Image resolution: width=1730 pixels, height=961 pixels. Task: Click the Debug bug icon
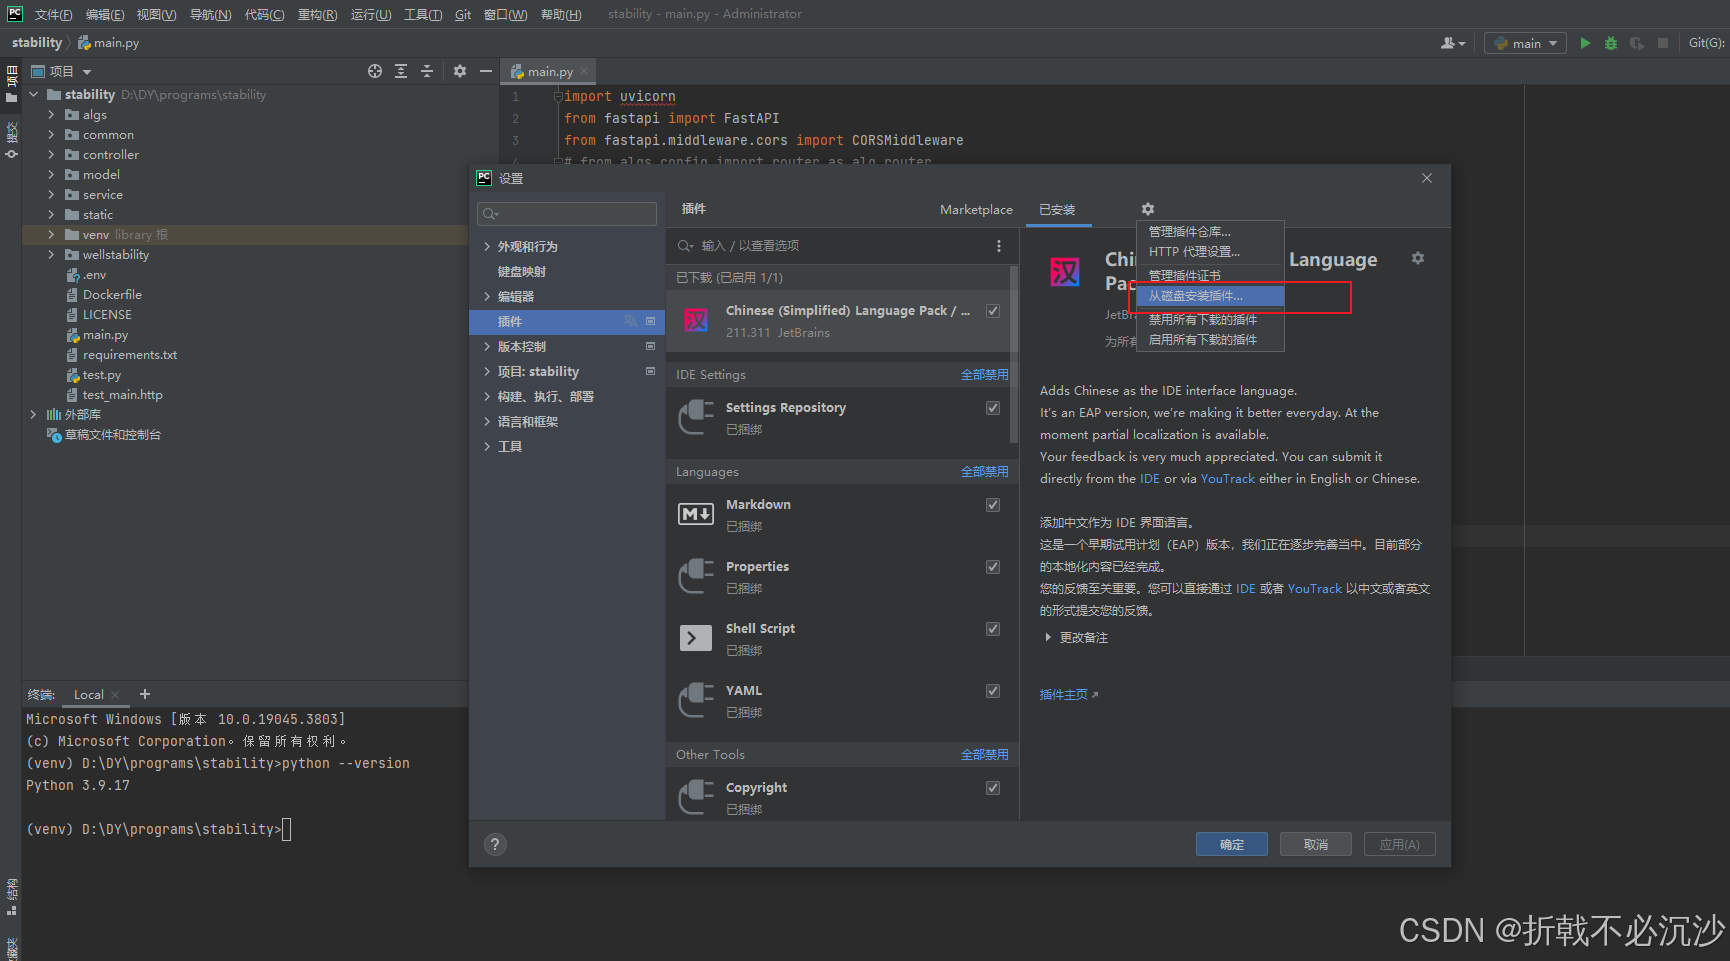1610,43
